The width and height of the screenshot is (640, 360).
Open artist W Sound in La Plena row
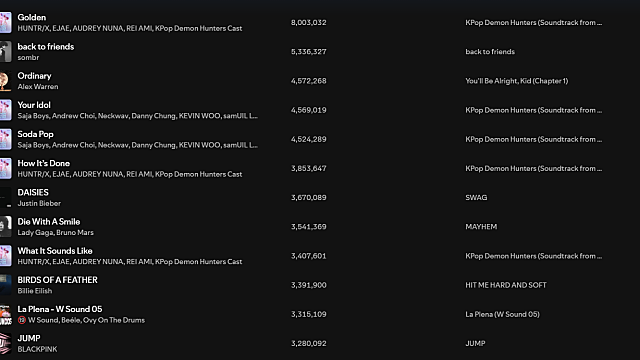(43, 320)
